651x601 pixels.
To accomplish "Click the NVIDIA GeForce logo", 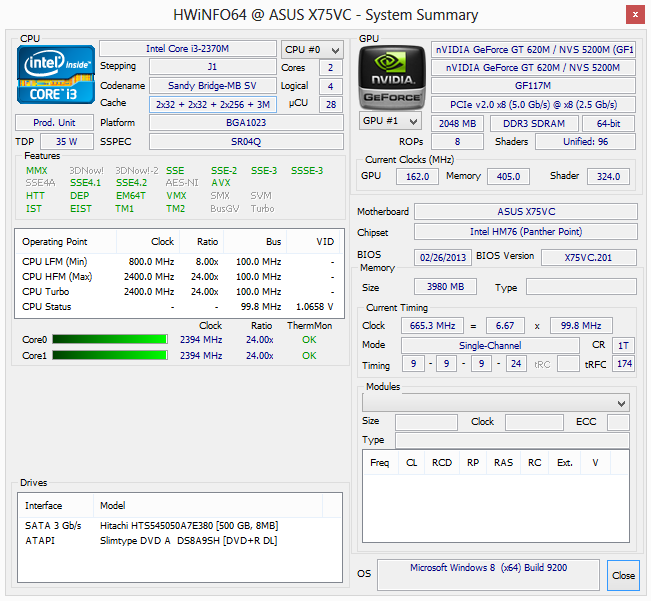I will coord(392,78).
